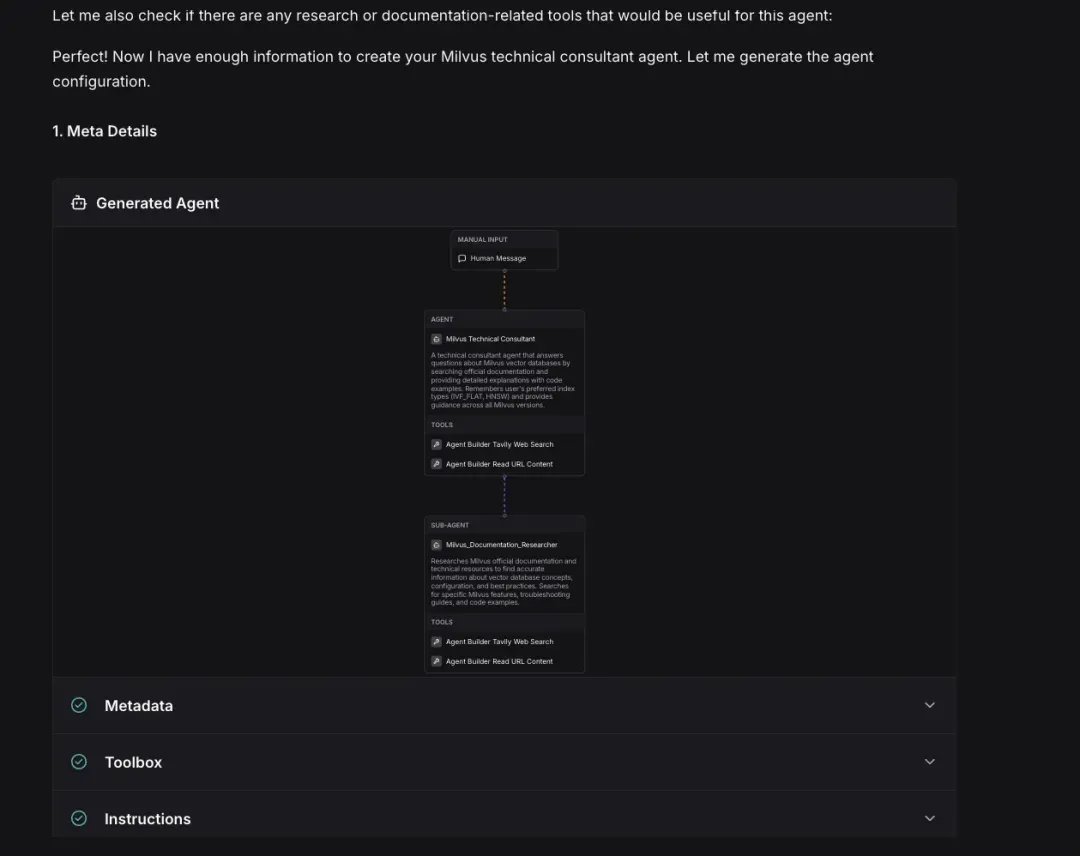Click the connector between agent and sub-agent
Viewport: 1080px width, 856px height.
pyautogui.click(x=504, y=496)
